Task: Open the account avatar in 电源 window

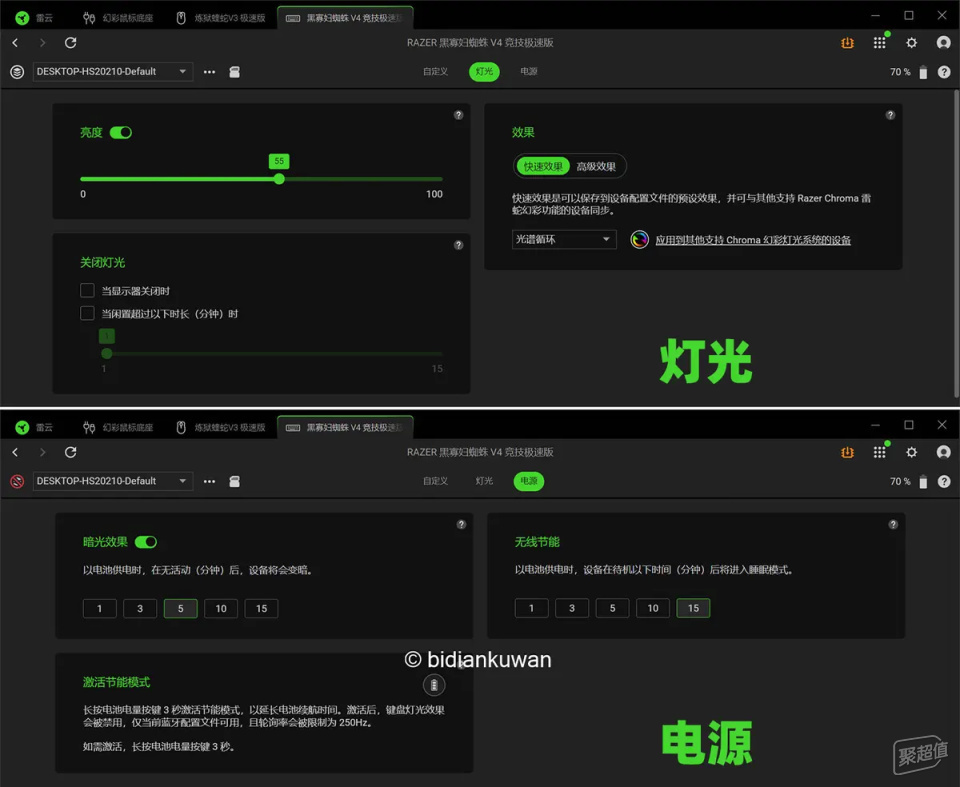Action: point(943,452)
